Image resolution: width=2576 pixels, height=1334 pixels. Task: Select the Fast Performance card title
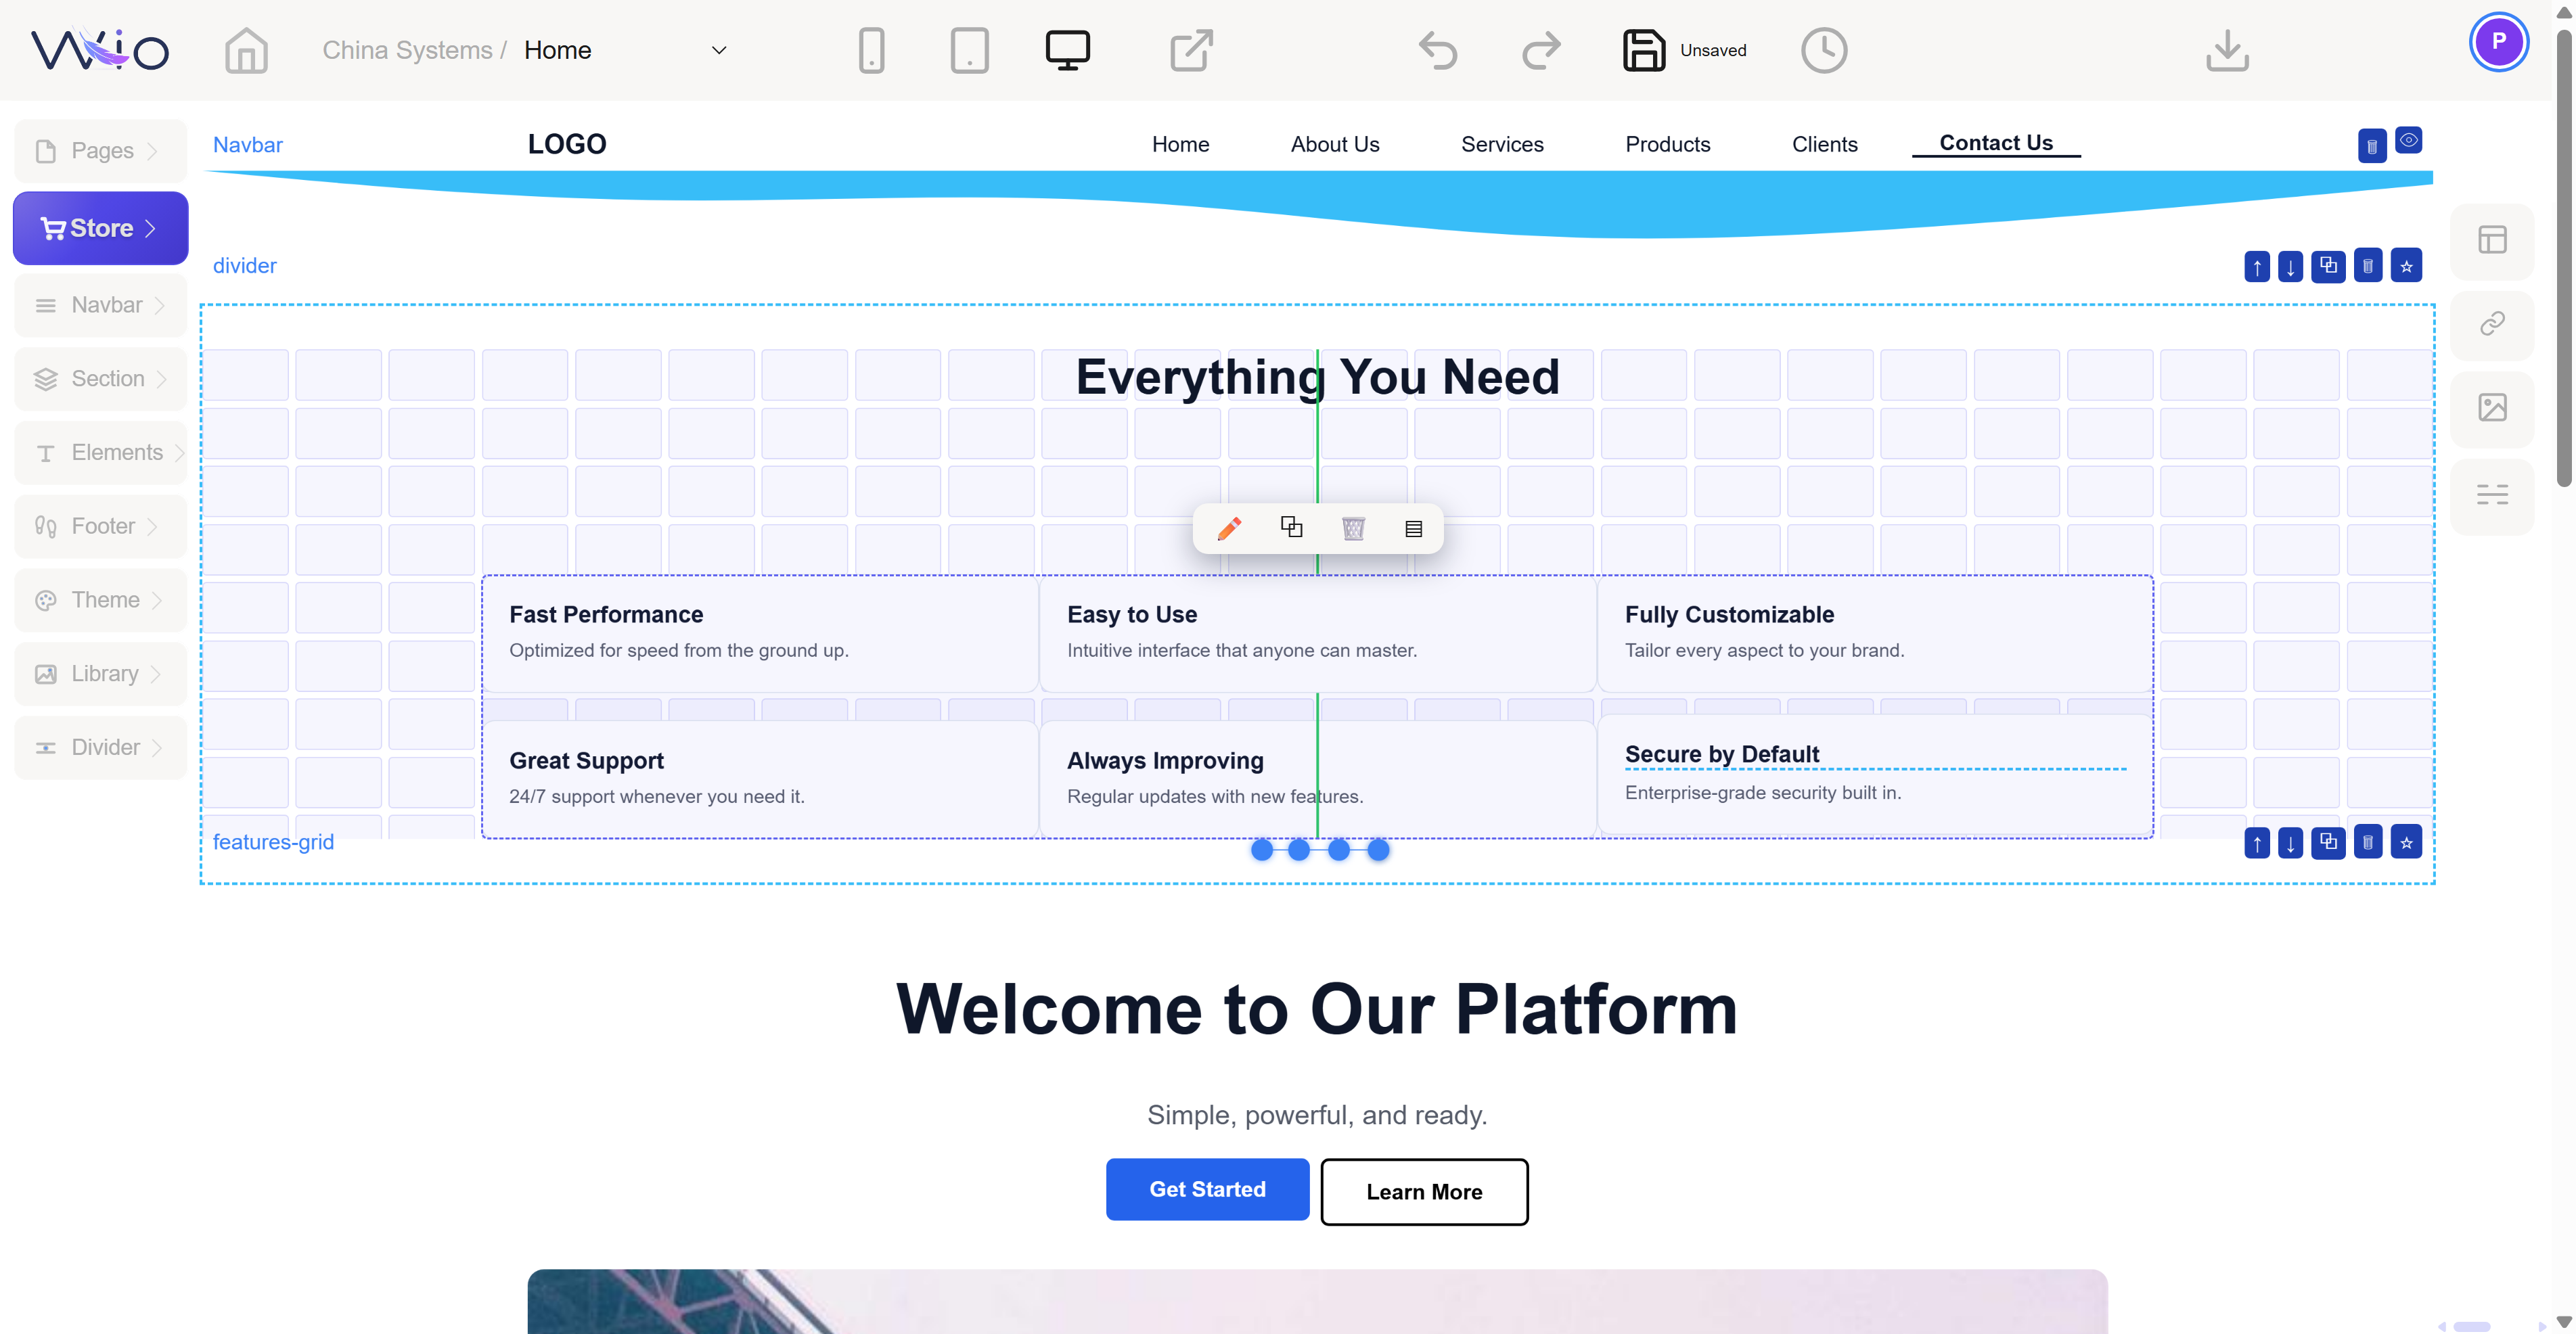(606, 615)
